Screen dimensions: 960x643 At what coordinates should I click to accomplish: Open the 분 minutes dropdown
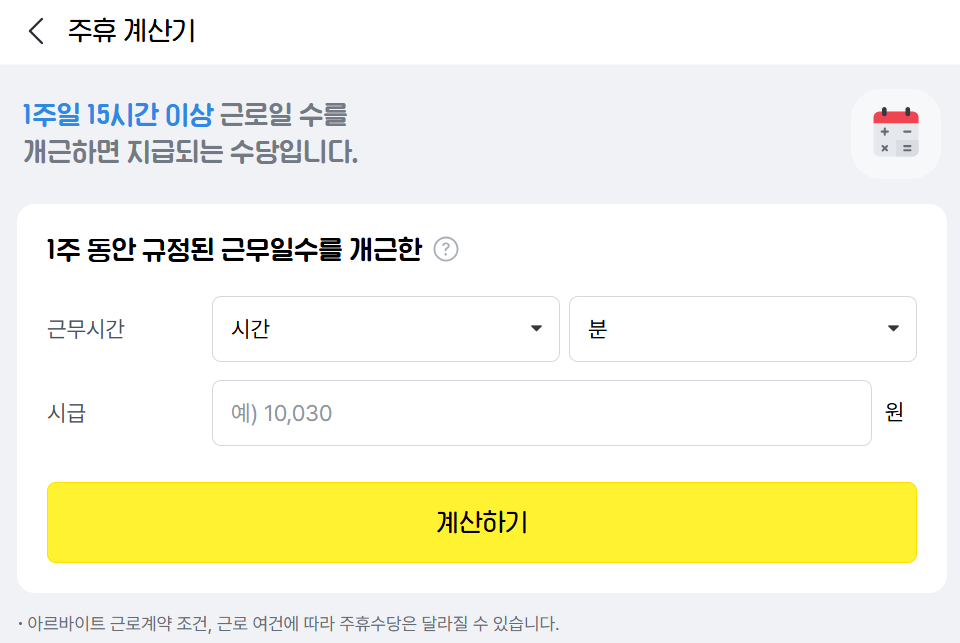(743, 328)
